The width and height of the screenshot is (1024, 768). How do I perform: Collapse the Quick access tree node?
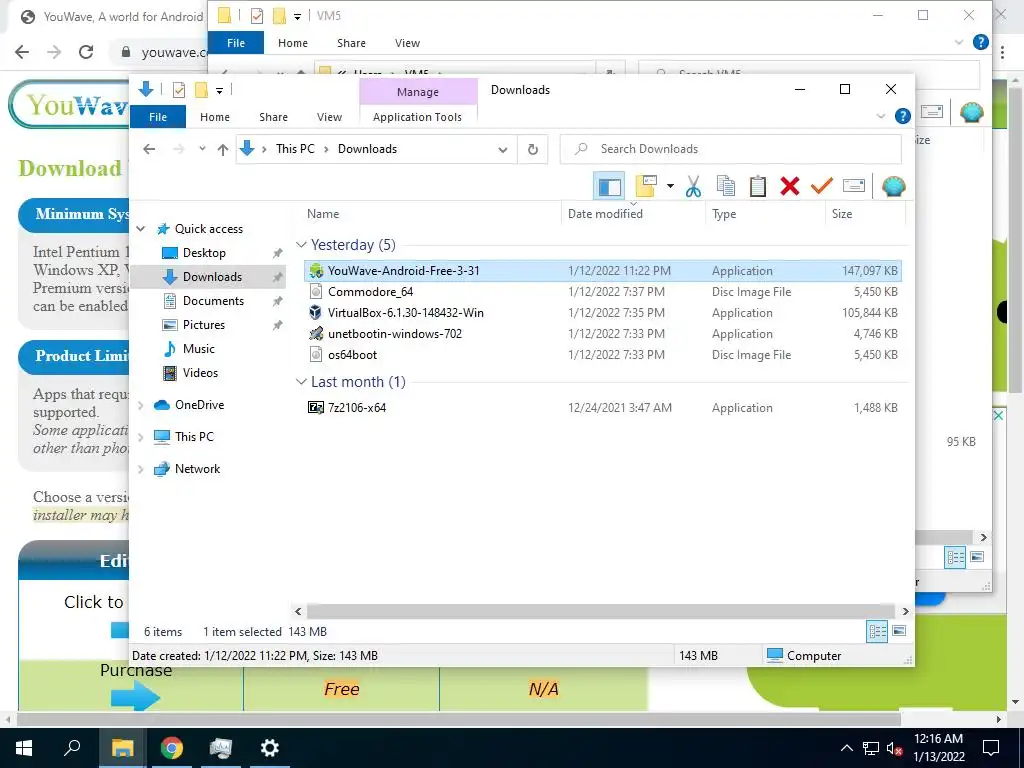[x=140, y=229]
